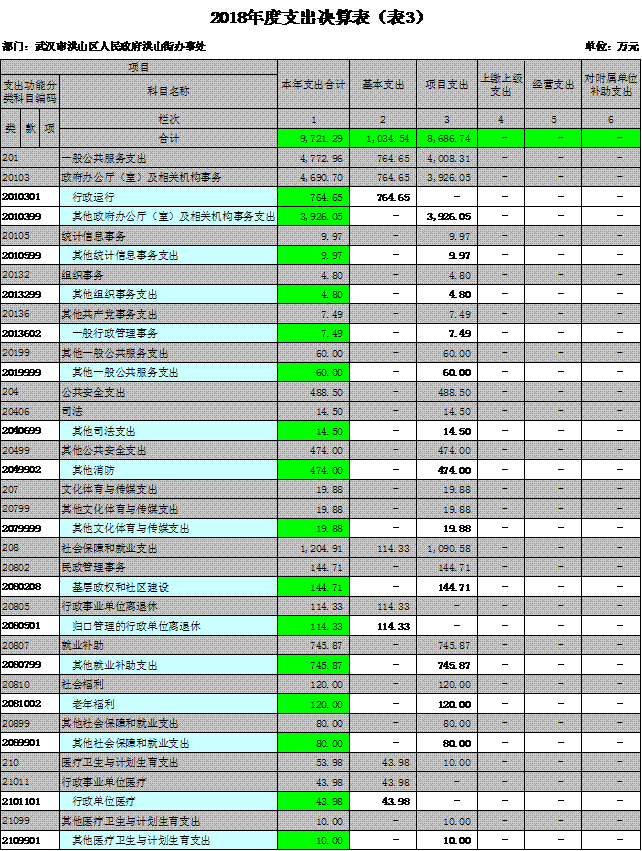Select the 基本支出 column header
The image size is (642, 851).
point(384,85)
